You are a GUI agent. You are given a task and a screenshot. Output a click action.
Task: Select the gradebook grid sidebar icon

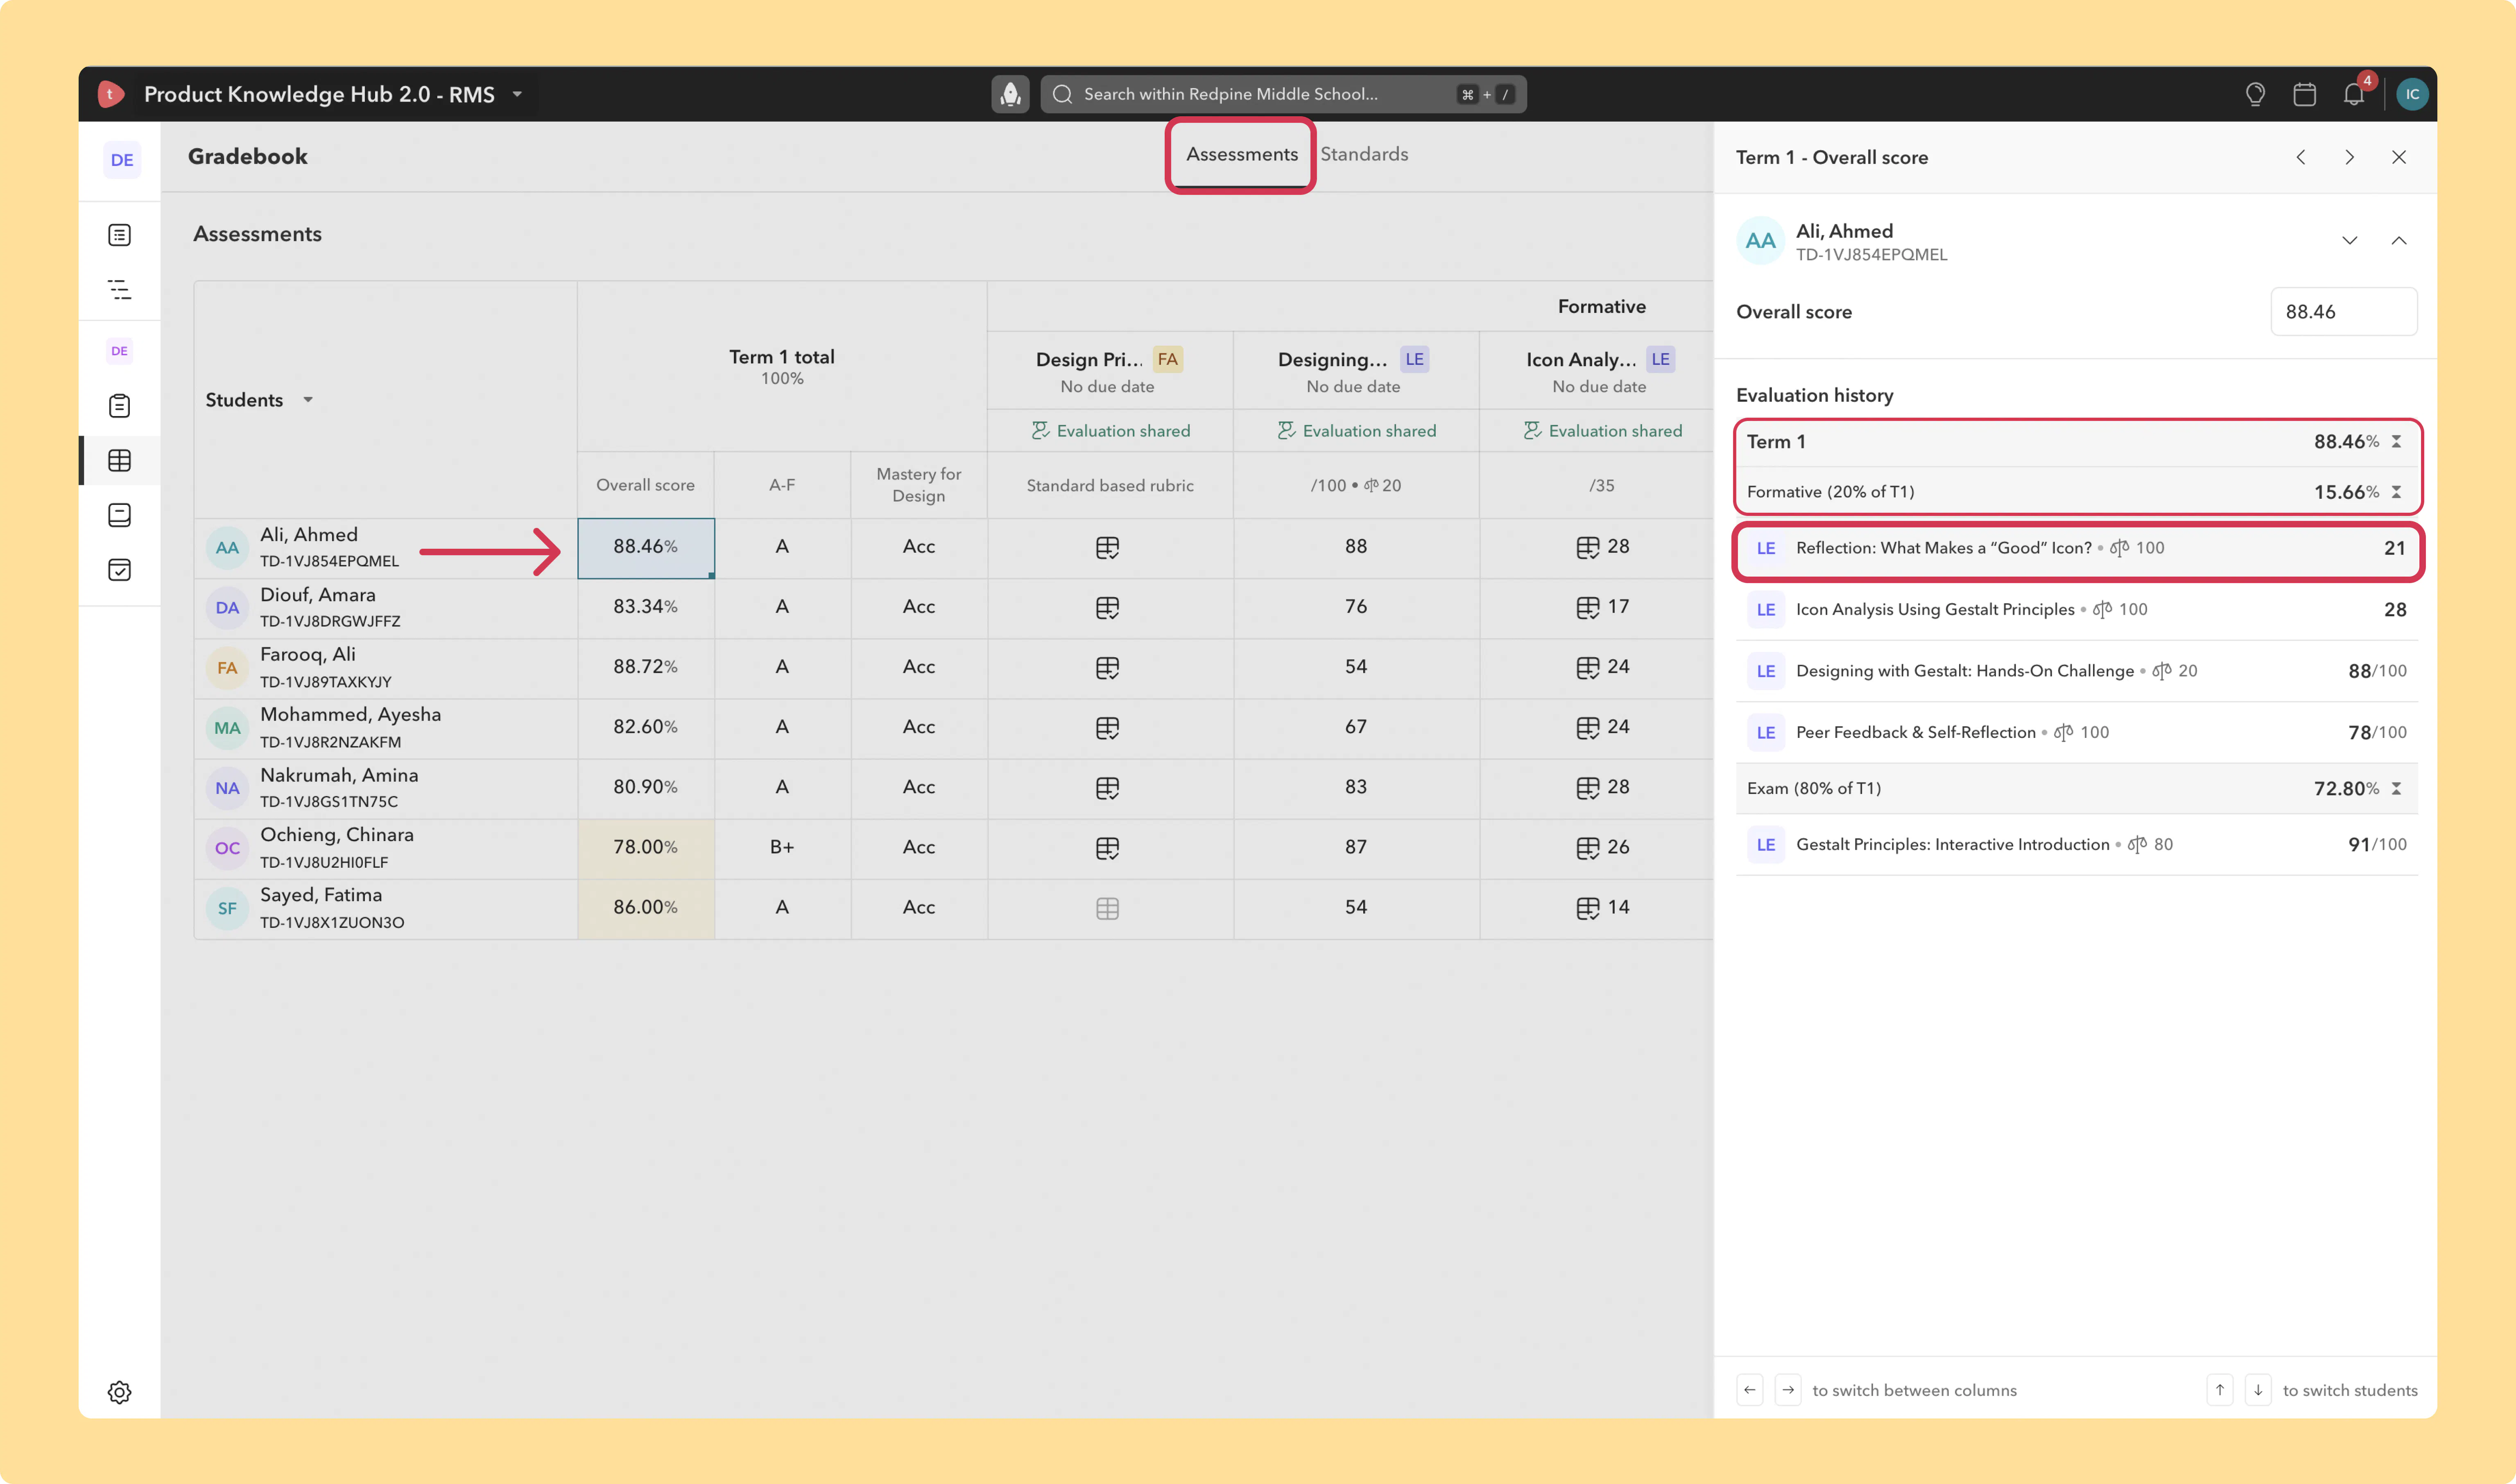point(119,460)
